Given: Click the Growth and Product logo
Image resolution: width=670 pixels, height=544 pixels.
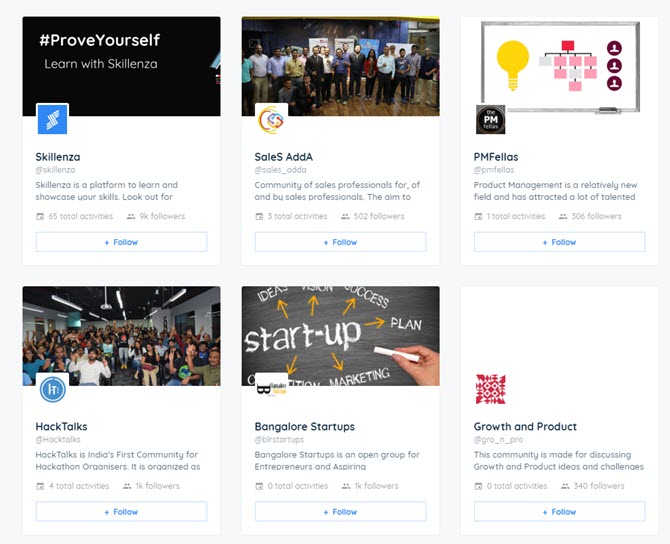Looking at the screenshot, I should 490,389.
